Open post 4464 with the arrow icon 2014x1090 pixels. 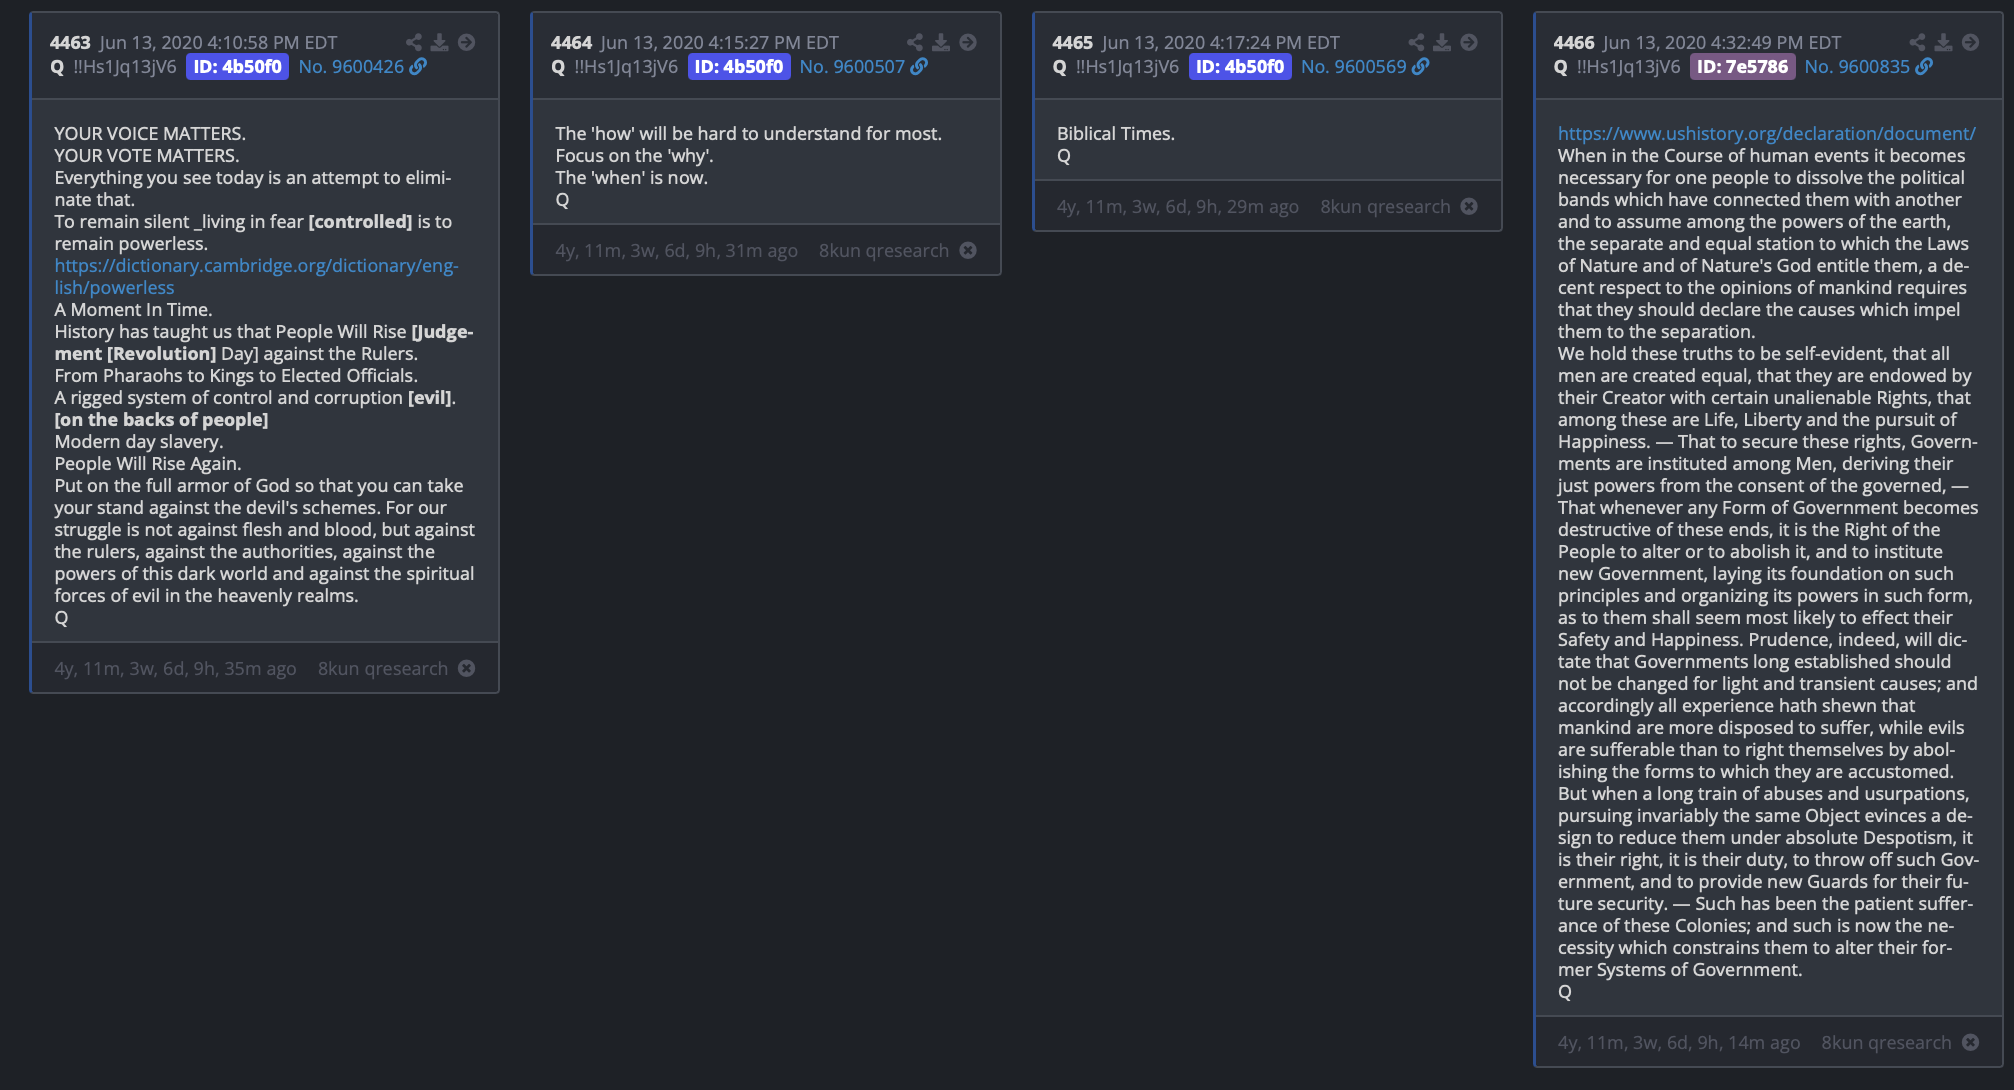tap(967, 42)
